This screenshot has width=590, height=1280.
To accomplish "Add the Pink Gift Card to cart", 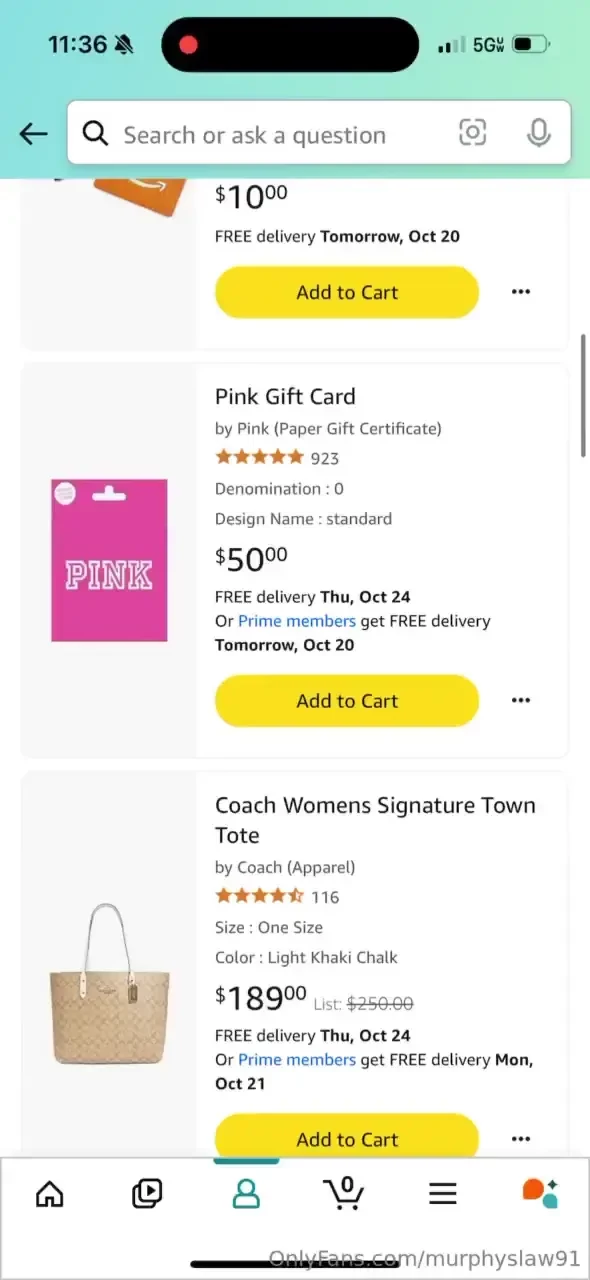I will coord(346,700).
